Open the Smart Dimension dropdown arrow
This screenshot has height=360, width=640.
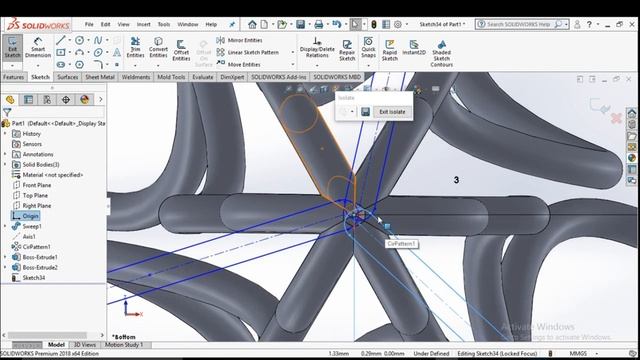(x=38, y=66)
